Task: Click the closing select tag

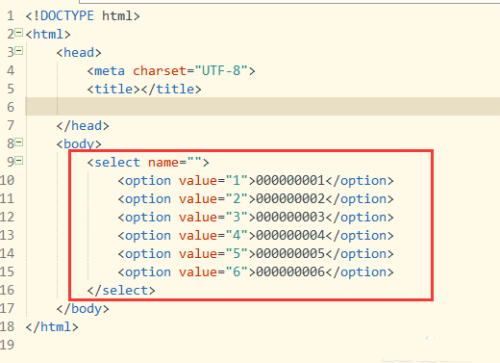Action: pos(121,290)
